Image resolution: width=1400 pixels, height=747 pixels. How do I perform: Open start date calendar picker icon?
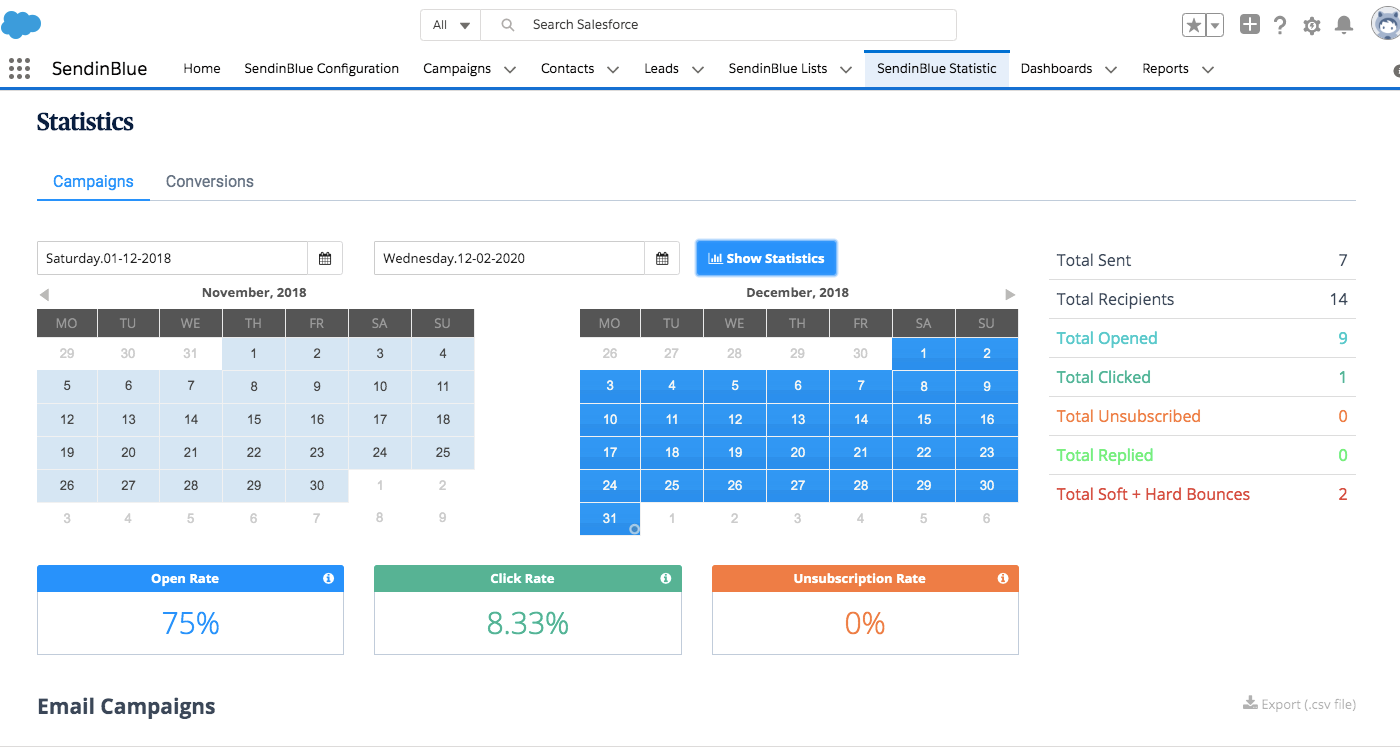coord(325,258)
